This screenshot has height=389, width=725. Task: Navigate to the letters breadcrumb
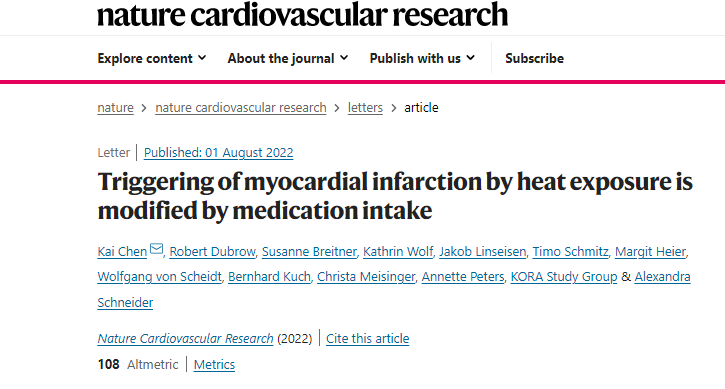pyautogui.click(x=365, y=108)
